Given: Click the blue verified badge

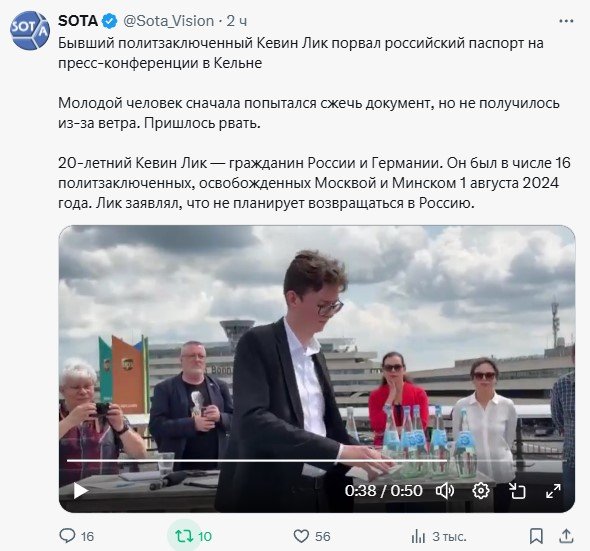Looking at the screenshot, I should click(x=109, y=21).
